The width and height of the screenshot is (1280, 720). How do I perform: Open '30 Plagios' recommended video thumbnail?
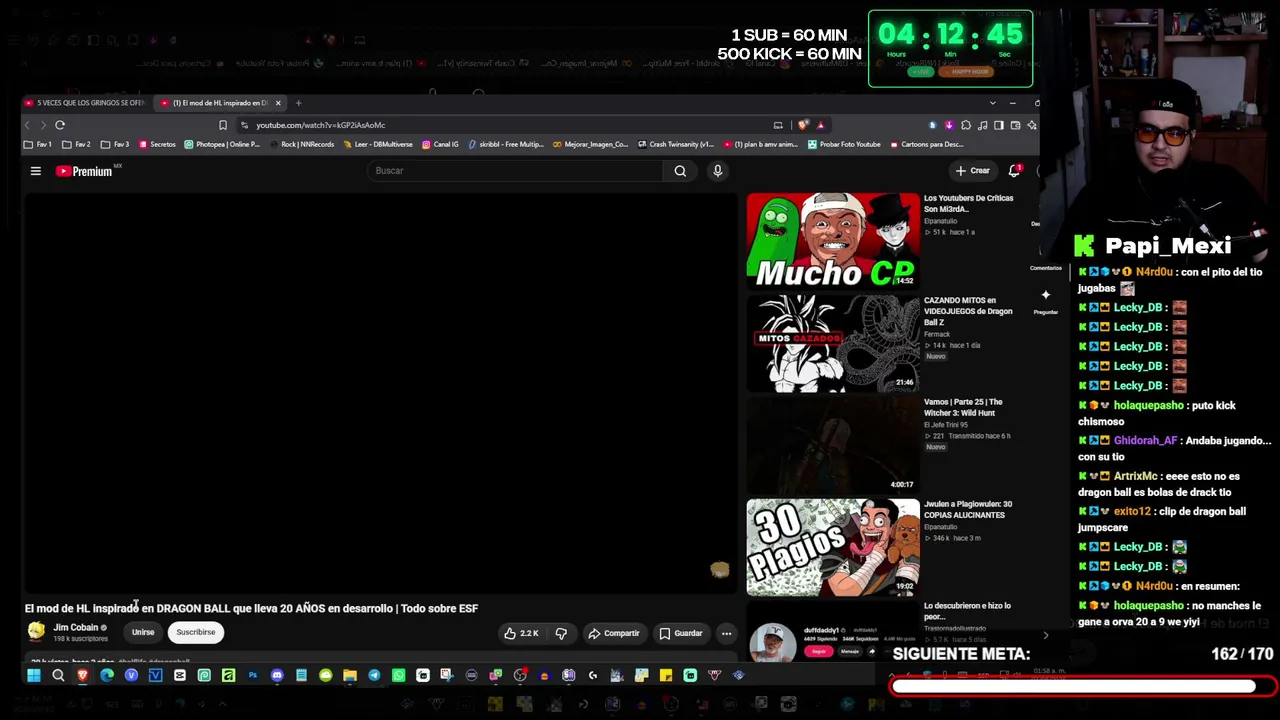click(833, 547)
